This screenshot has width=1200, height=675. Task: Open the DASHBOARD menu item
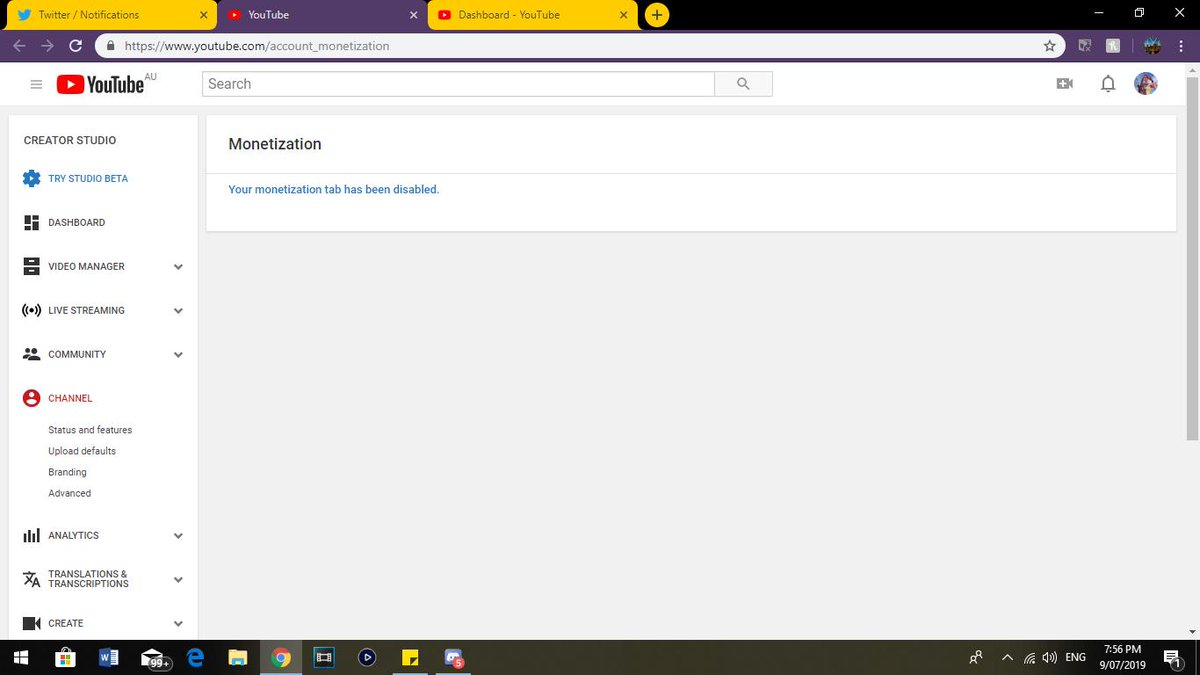(x=76, y=223)
